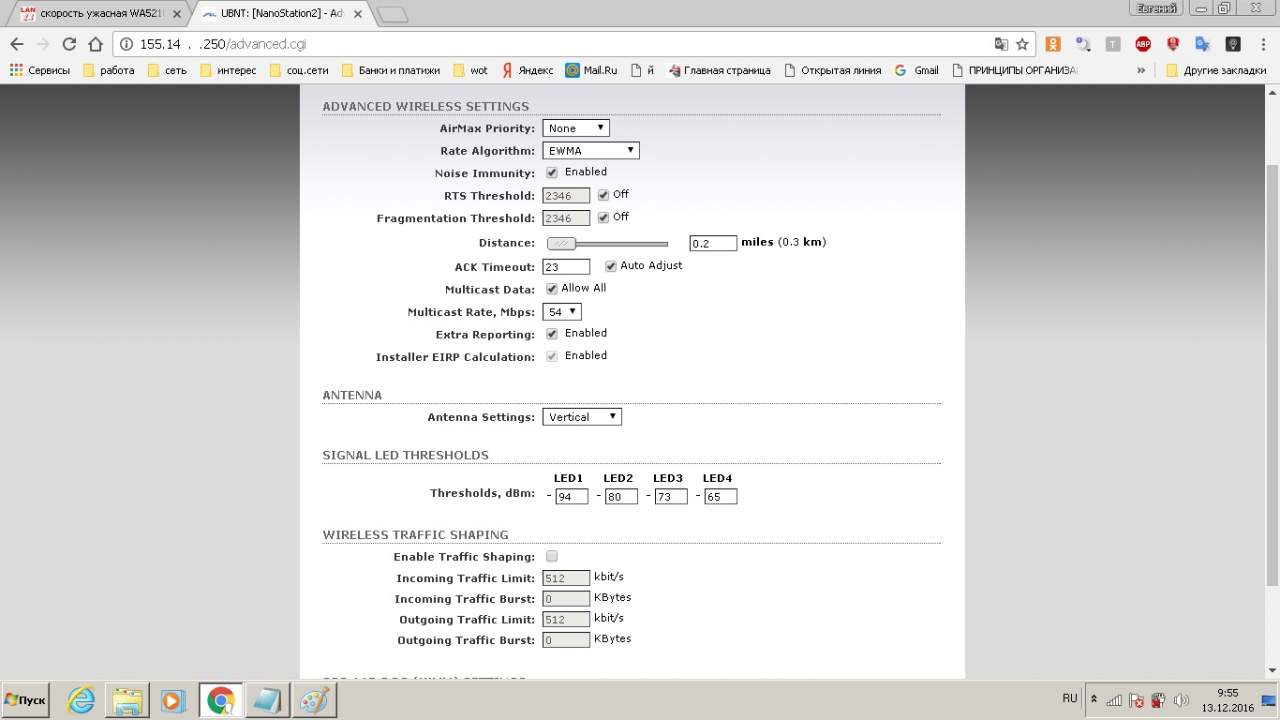Open the Евгений Chrome profile button
The height and width of the screenshot is (720, 1280).
tap(1158, 8)
